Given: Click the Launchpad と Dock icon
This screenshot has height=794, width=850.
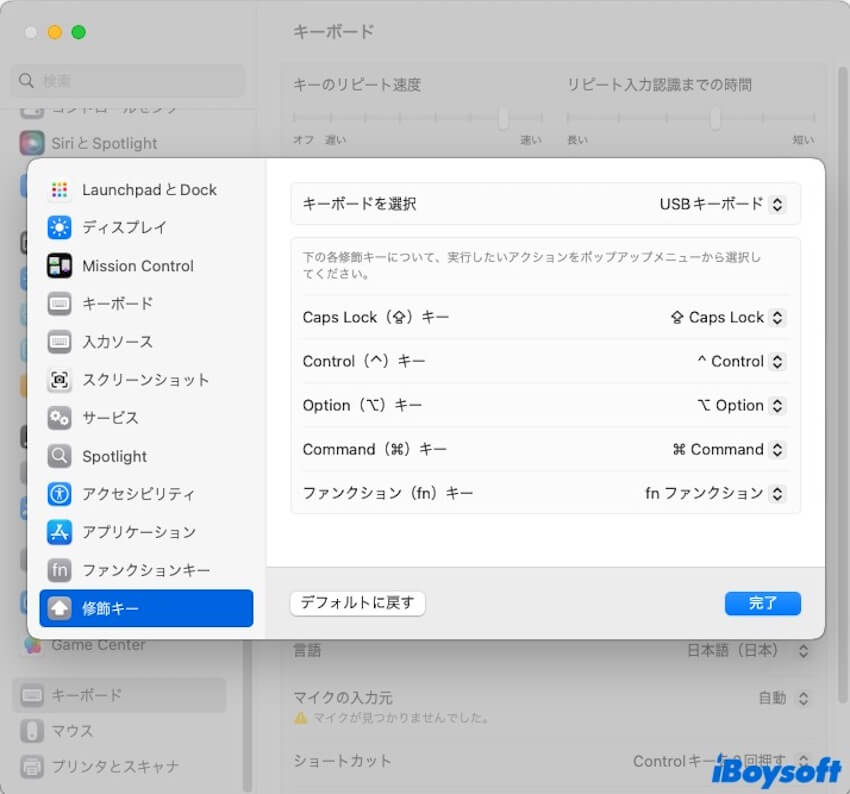Looking at the screenshot, I should [x=59, y=190].
